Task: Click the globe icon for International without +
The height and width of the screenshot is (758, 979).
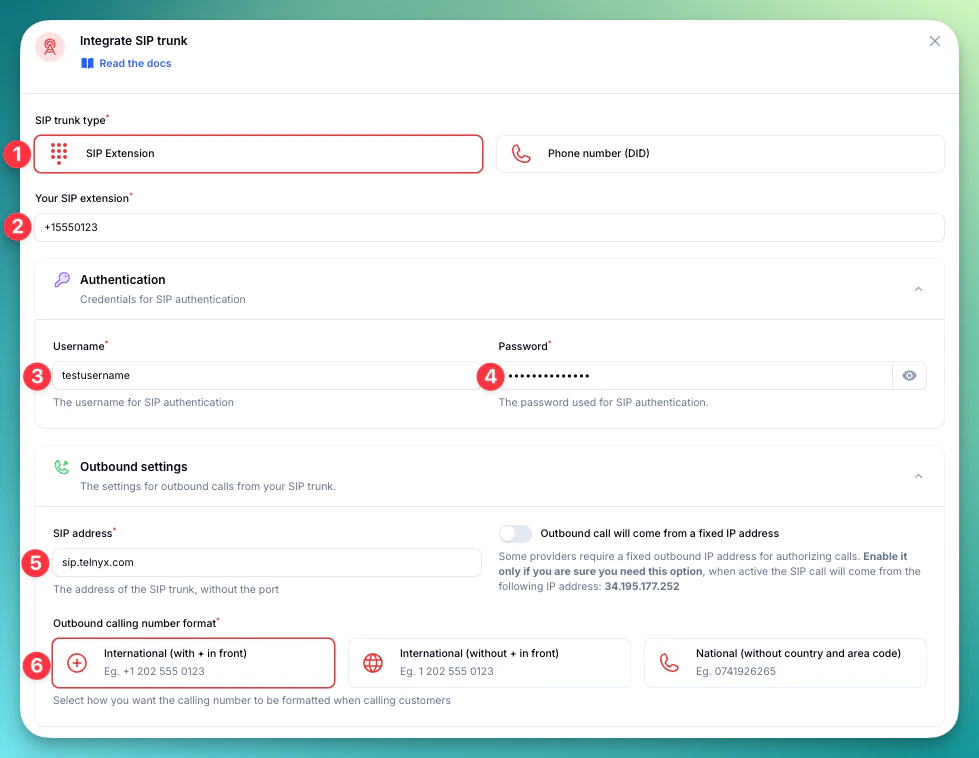Action: click(373, 663)
